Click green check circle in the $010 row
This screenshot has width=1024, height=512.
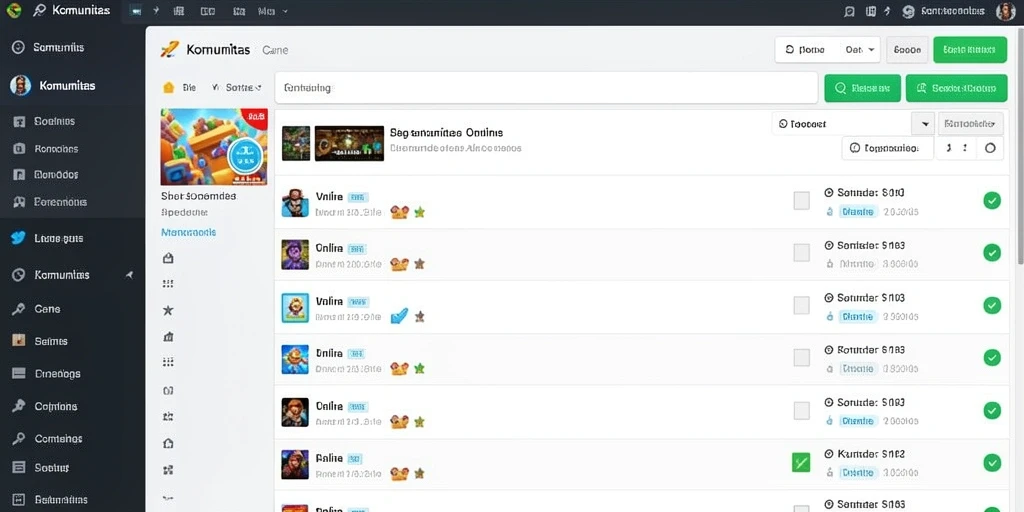992,200
